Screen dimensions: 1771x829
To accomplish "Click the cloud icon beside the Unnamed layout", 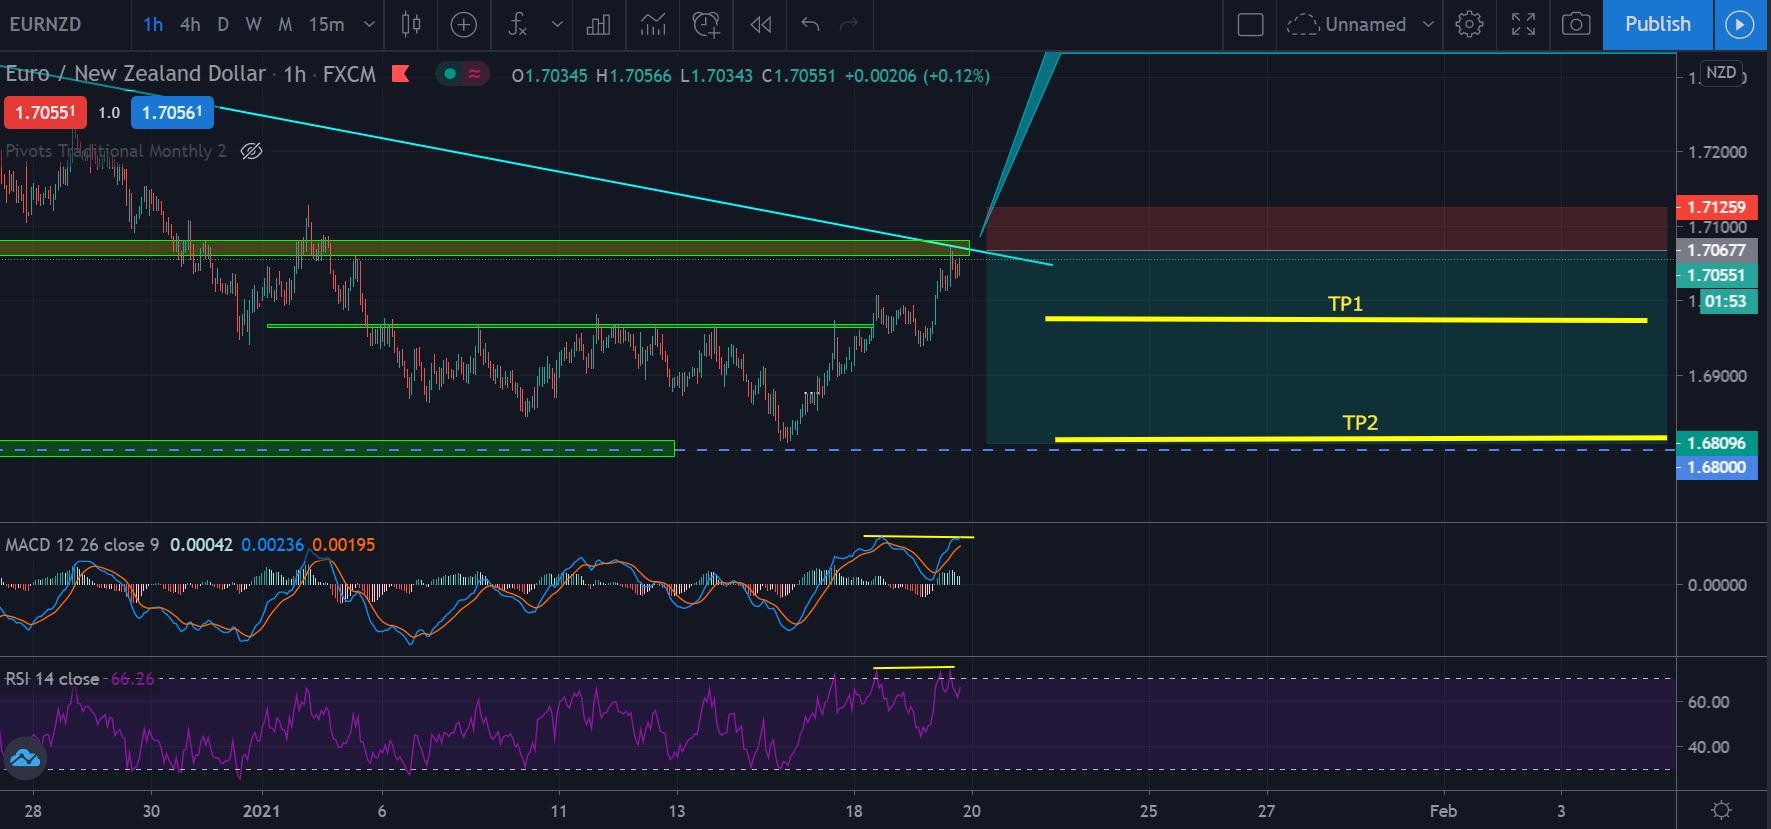I will pyautogui.click(x=1302, y=24).
